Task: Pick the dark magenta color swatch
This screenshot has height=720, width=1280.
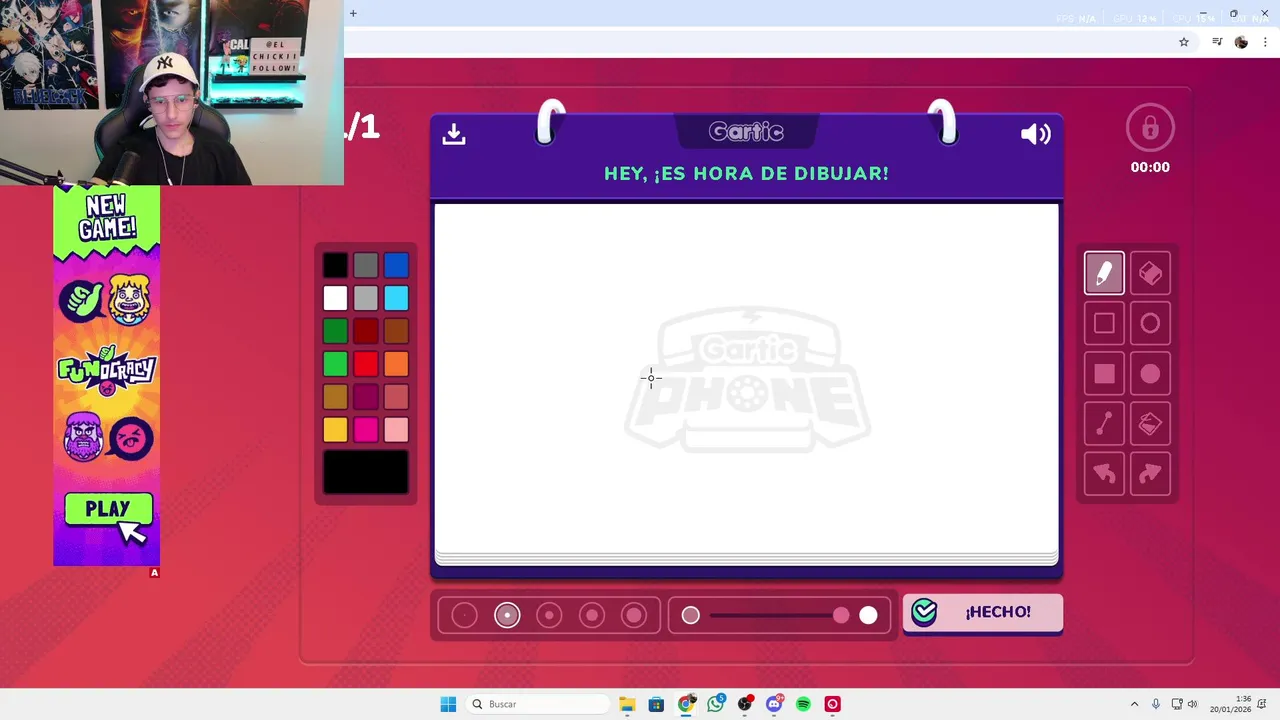Action: pos(366,397)
